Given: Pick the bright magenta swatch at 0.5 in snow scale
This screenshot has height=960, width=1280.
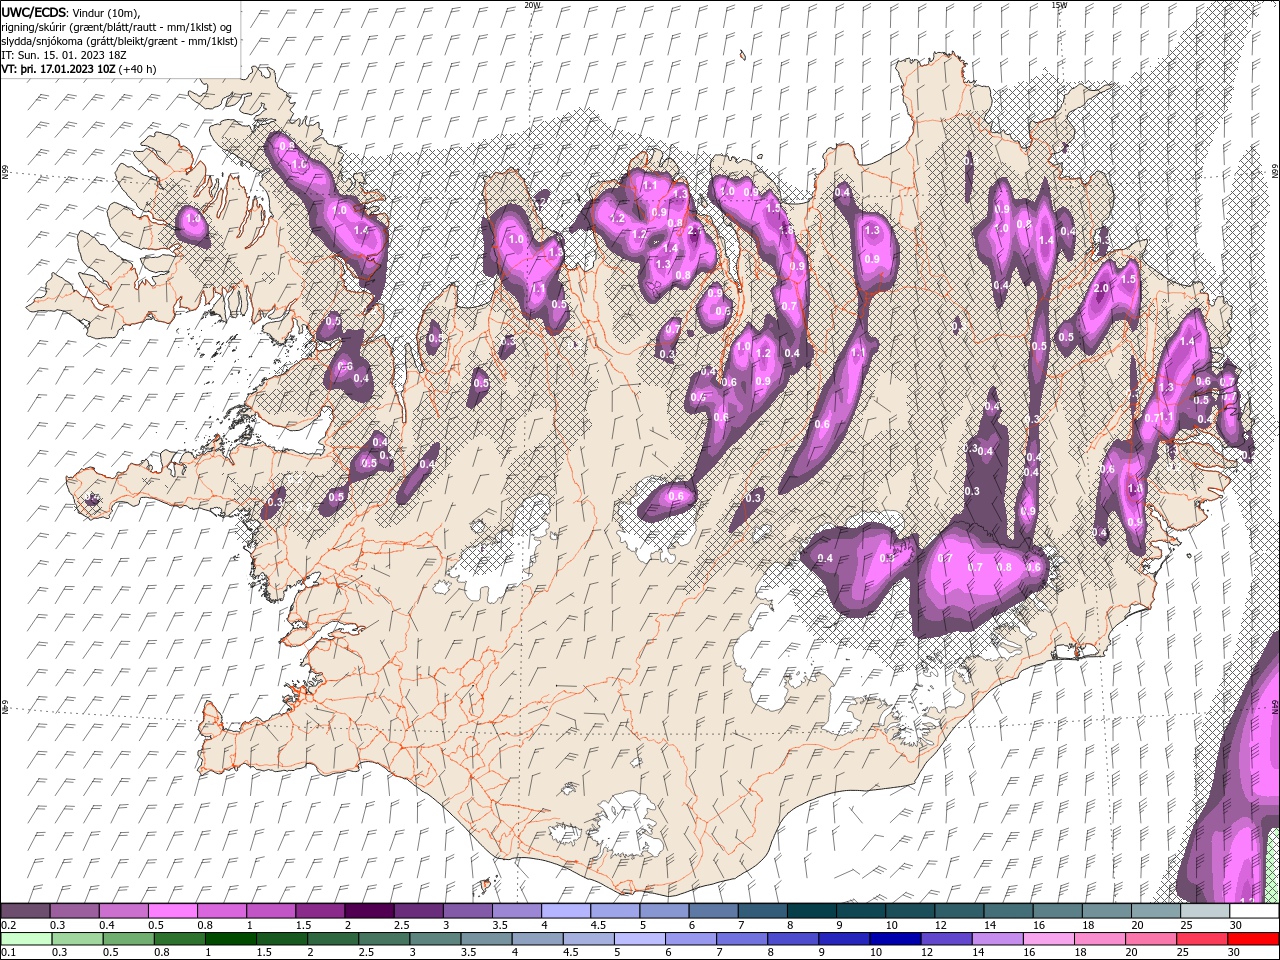Looking at the screenshot, I should [172, 911].
